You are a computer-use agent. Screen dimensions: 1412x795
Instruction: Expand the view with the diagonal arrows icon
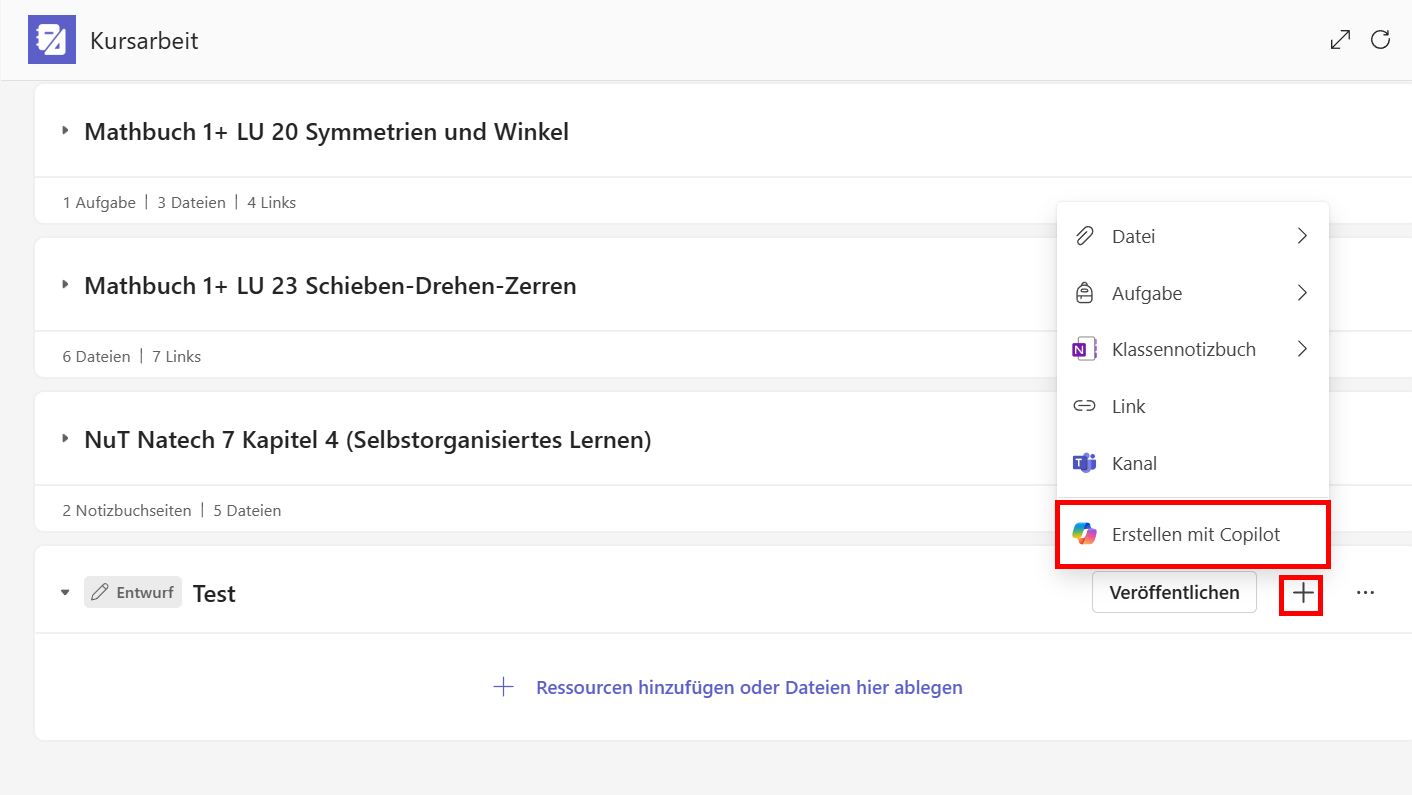tap(1340, 40)
